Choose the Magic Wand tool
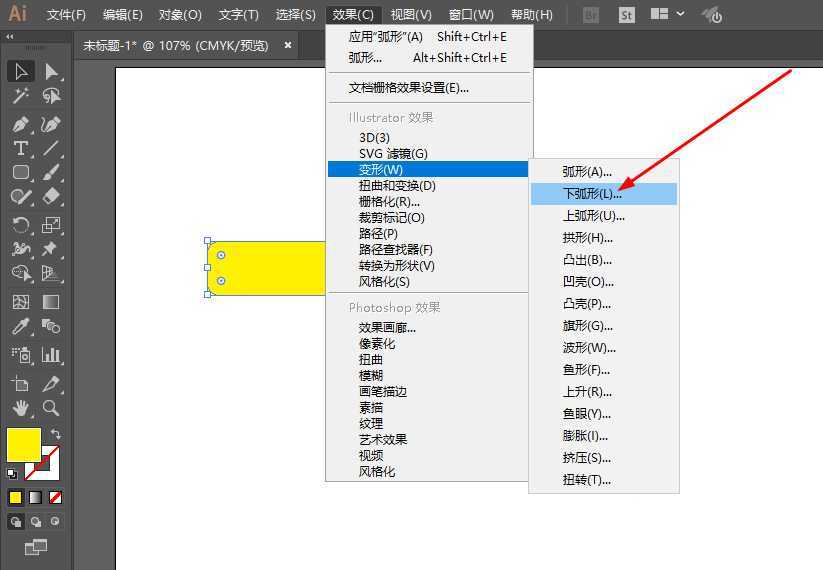This screenshot has width=823, height=570. tap(21, 96)
